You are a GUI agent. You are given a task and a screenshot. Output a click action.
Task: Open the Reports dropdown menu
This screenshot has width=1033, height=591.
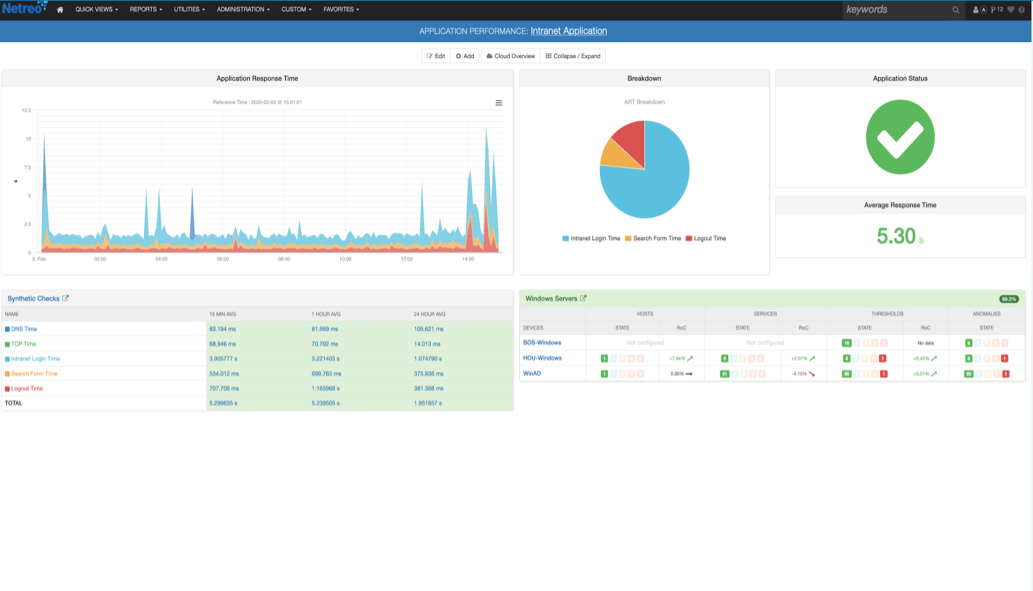pos(145,10)
